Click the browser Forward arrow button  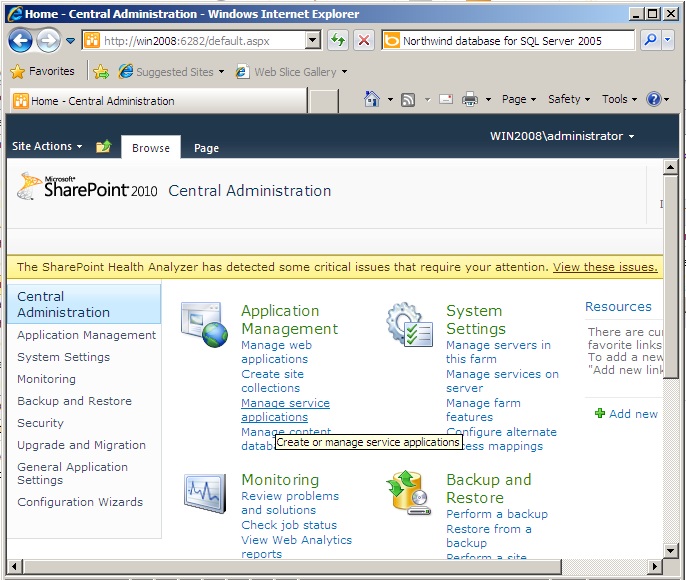coord(48,41)
